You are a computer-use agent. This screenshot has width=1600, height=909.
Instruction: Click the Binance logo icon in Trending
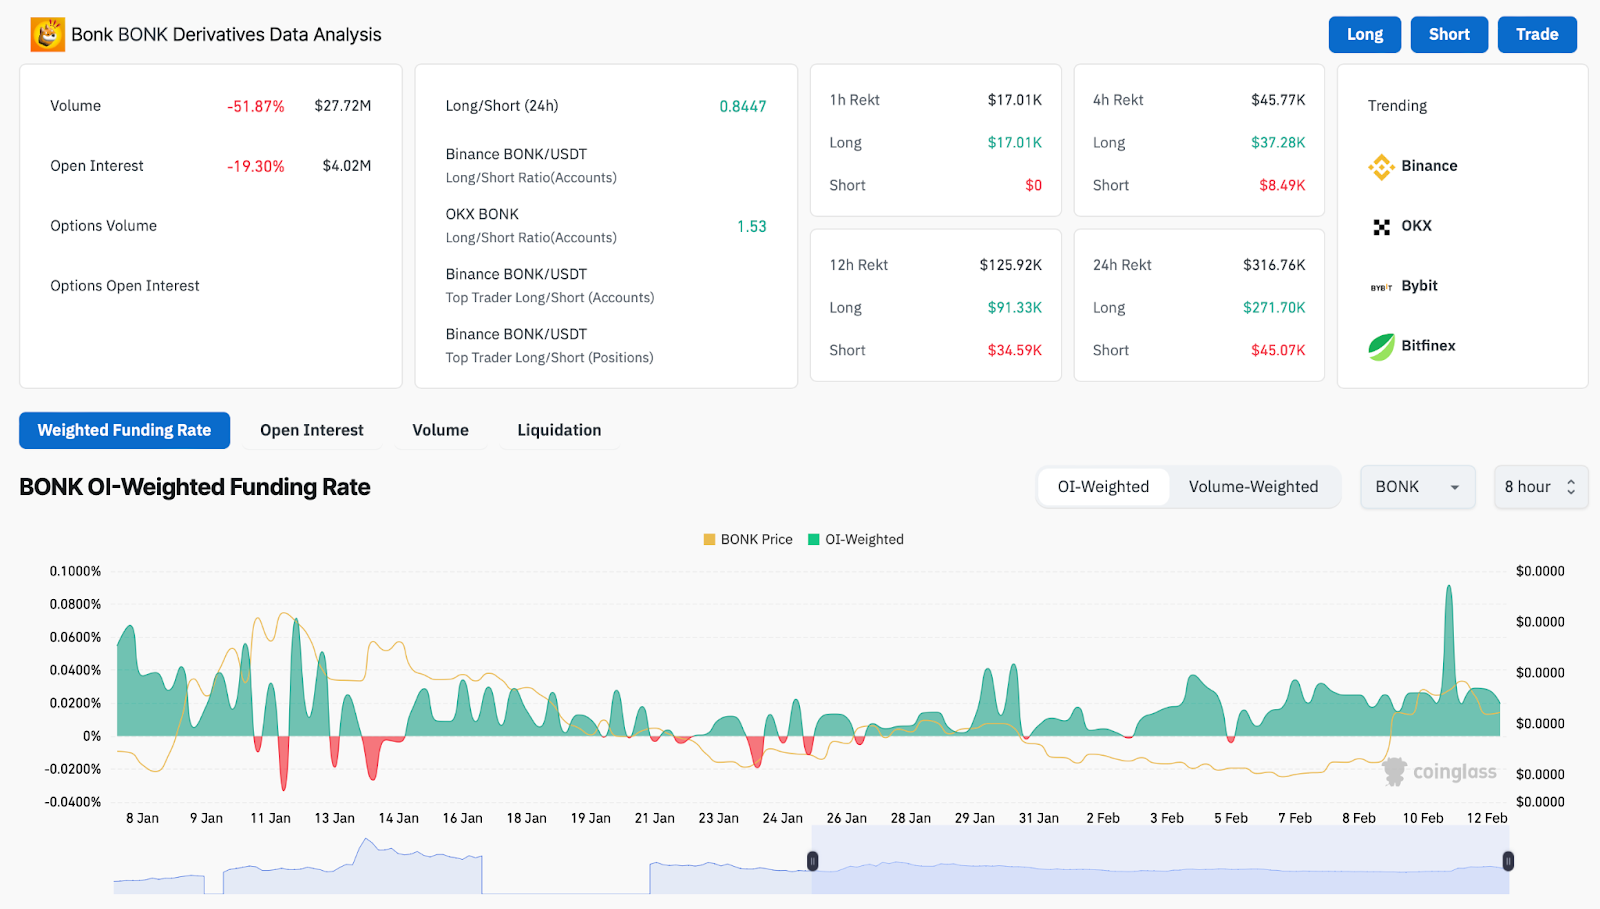[1381, 166]
